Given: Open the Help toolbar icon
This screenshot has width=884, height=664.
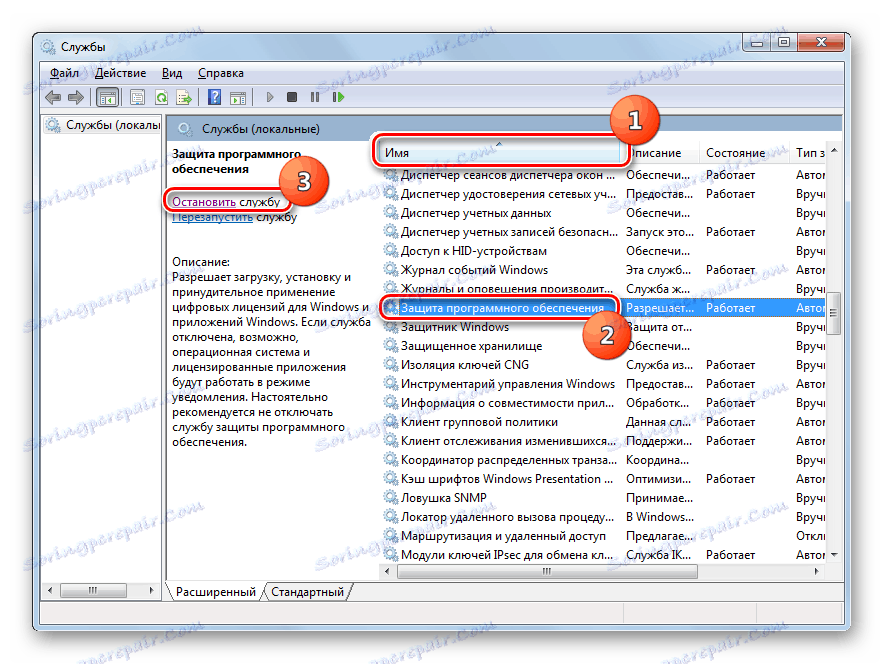Looking at the screenshot, I should pos(214,97).
